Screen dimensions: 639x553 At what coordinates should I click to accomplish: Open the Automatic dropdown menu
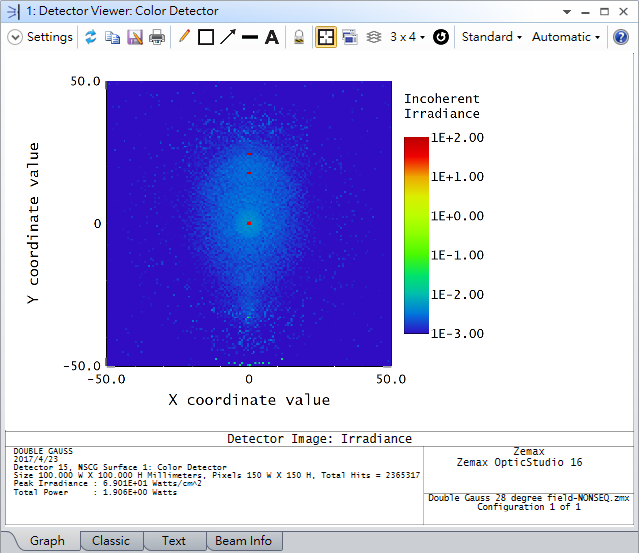pos(566,37)
